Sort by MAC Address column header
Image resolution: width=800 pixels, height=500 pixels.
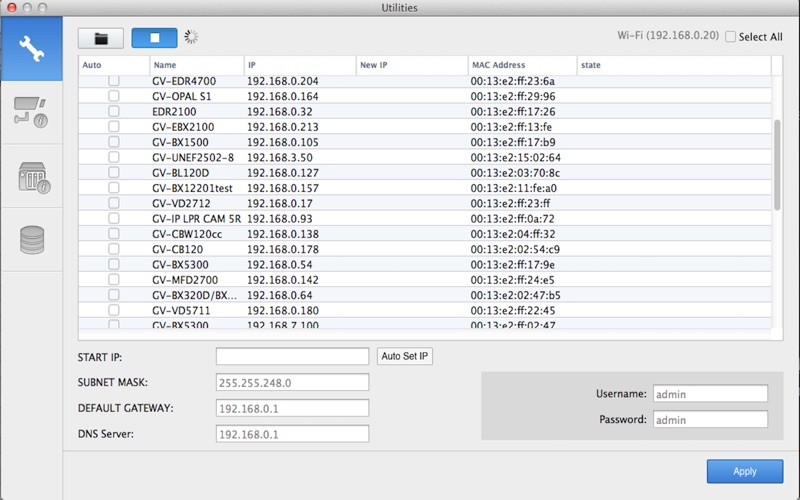(x=522, y=65)
